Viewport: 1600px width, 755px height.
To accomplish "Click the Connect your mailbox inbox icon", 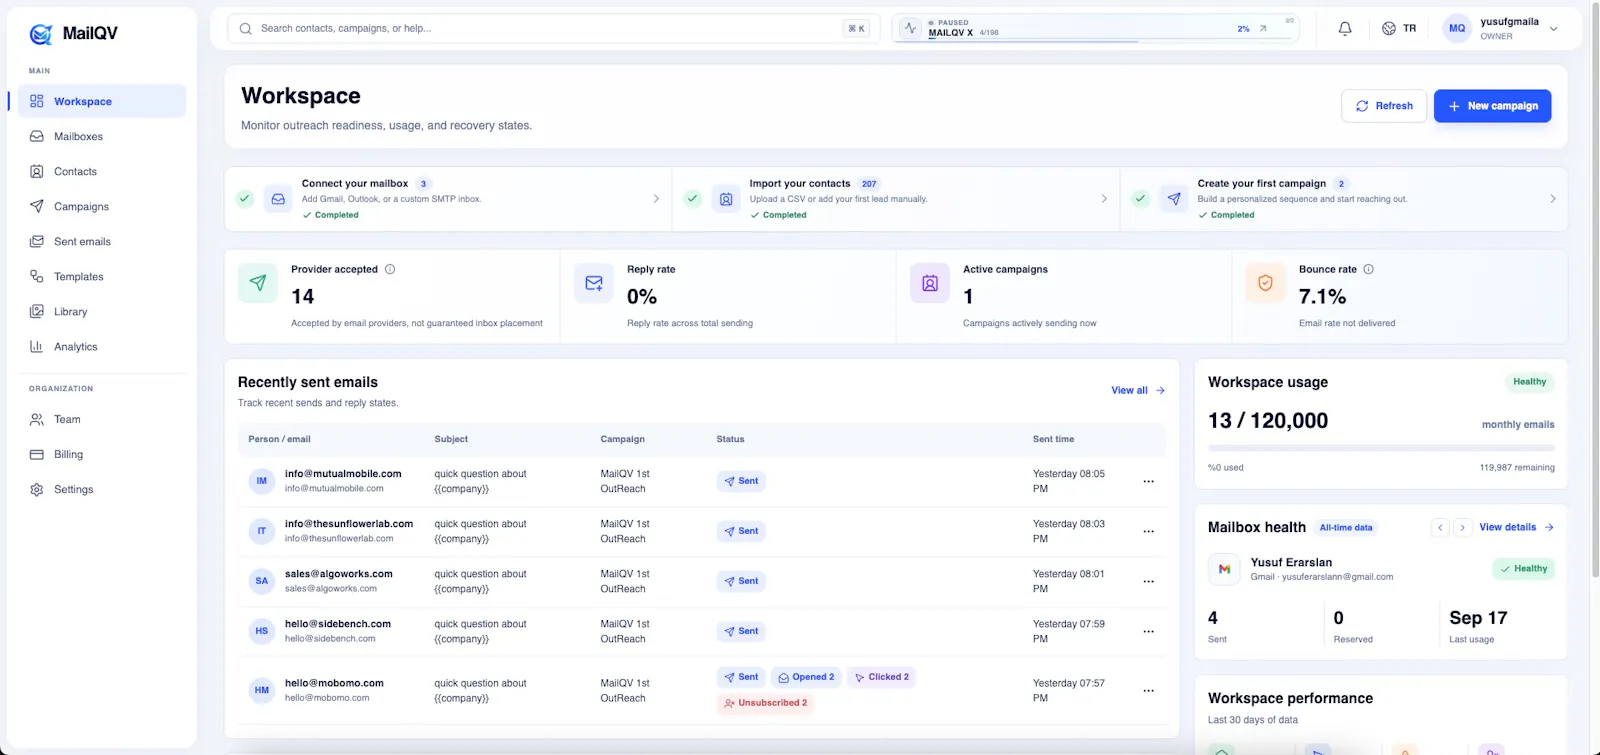I will (278, 199).
